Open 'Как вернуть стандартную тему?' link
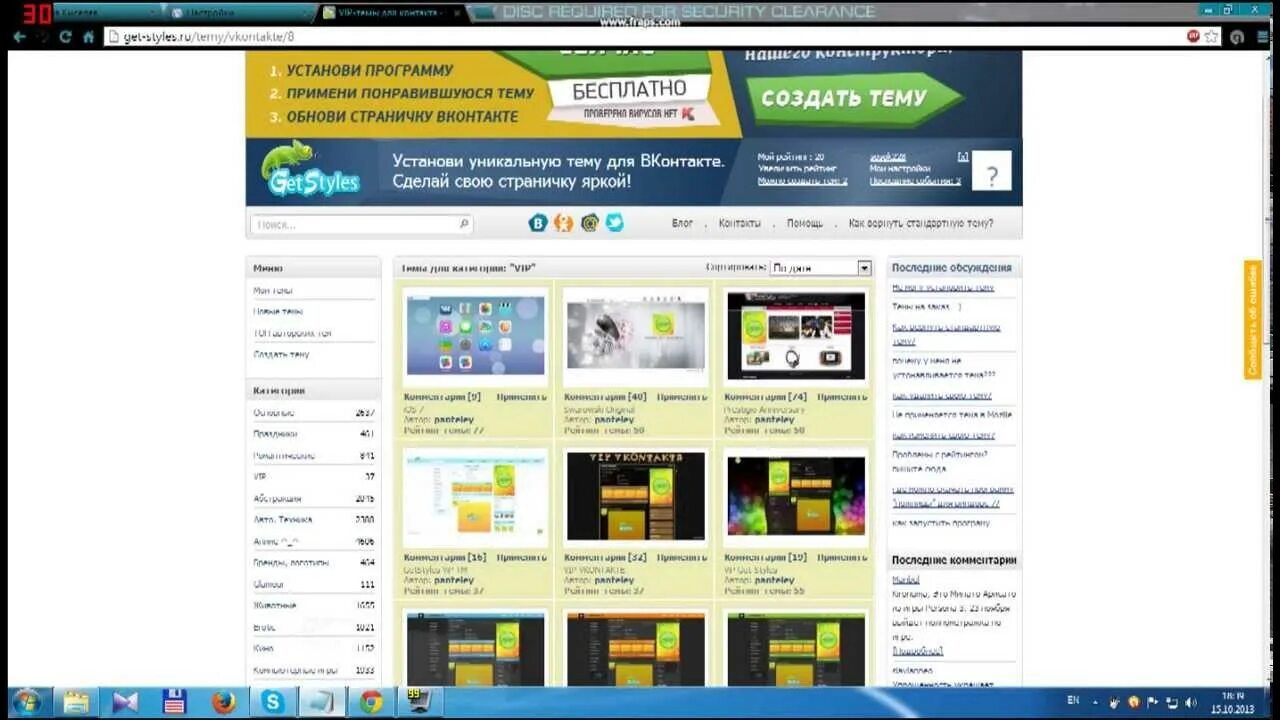Image resolution: width=1280 pixels, height=720 pixels. [921, 223]
